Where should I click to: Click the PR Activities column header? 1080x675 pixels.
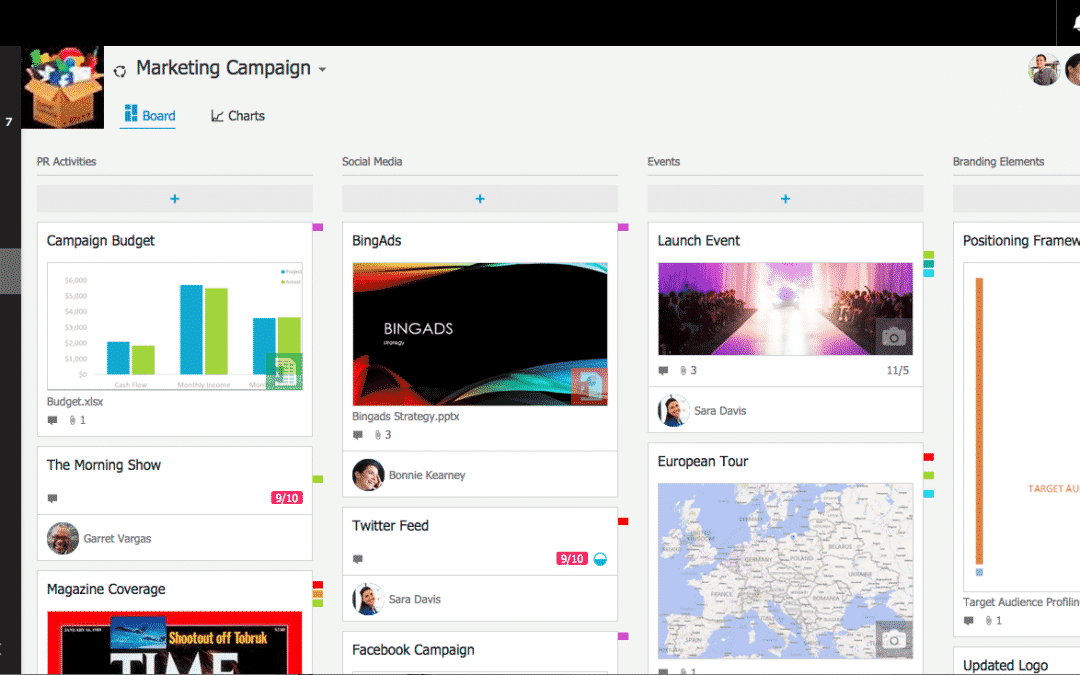point(66,161)
